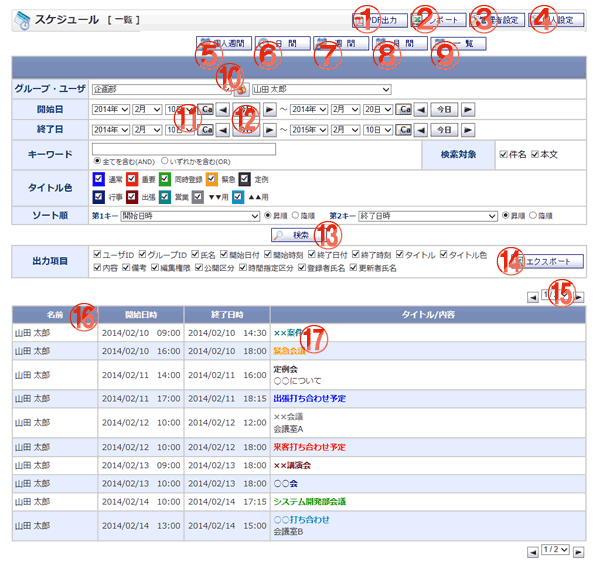Toggle the 件名 search target checkbox
This screenshot has height=562, width=600.
(x=503, y=154)
